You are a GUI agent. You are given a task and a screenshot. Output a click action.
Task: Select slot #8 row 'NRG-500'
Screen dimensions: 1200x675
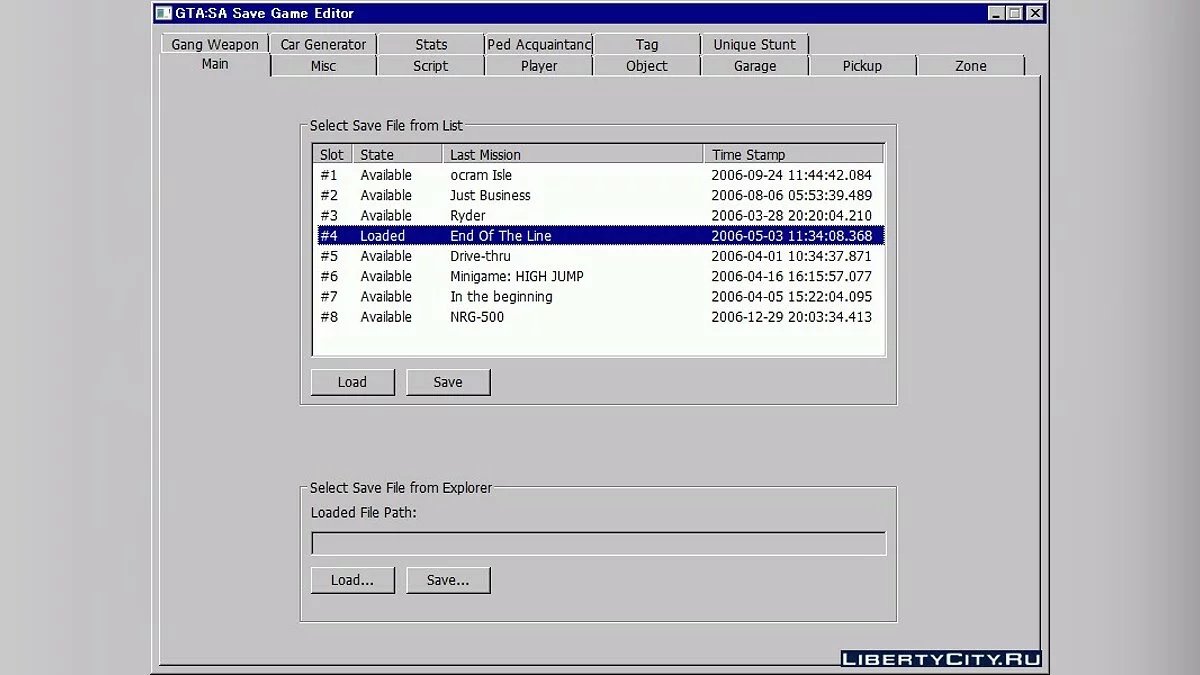pyautogui.click(x=599, y=317)
